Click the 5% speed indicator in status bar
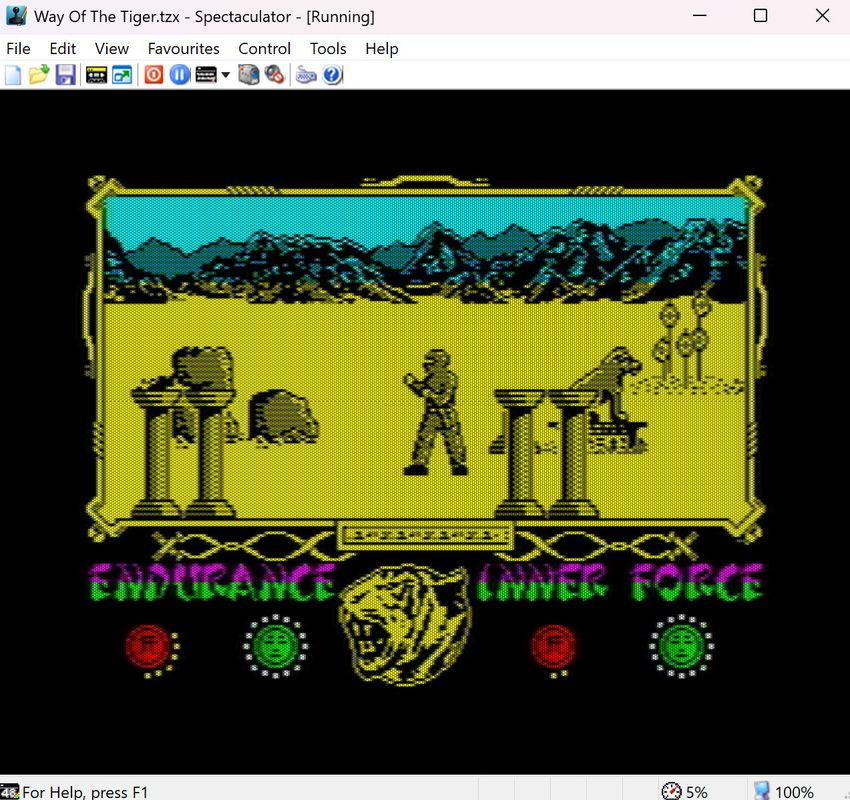 pos(685,791)
